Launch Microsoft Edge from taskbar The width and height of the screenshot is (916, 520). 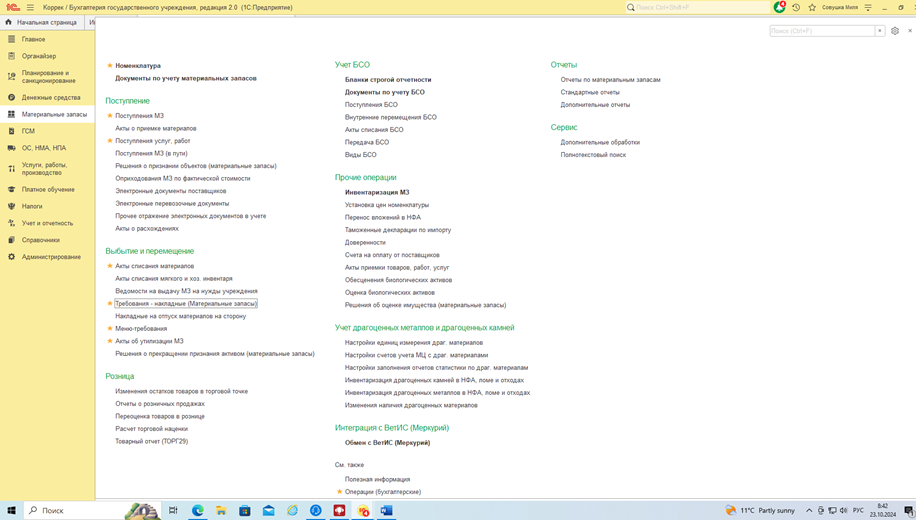[x=197, y=511]
